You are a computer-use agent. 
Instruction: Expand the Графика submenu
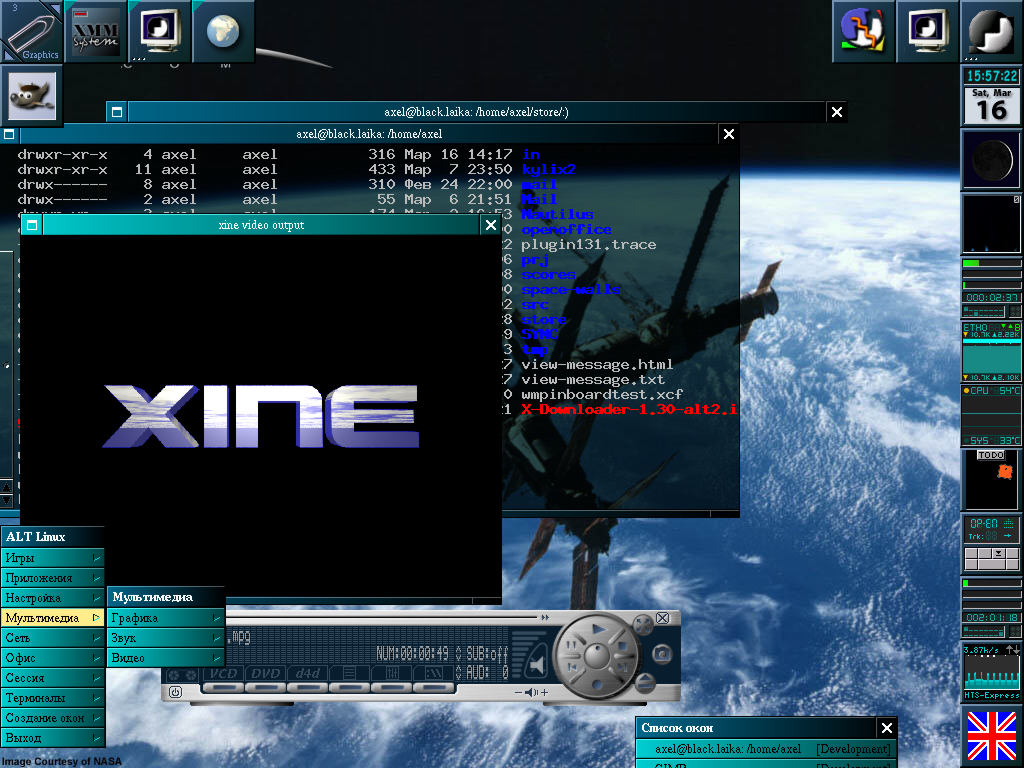pyautogui.click(x=165, y=618)
